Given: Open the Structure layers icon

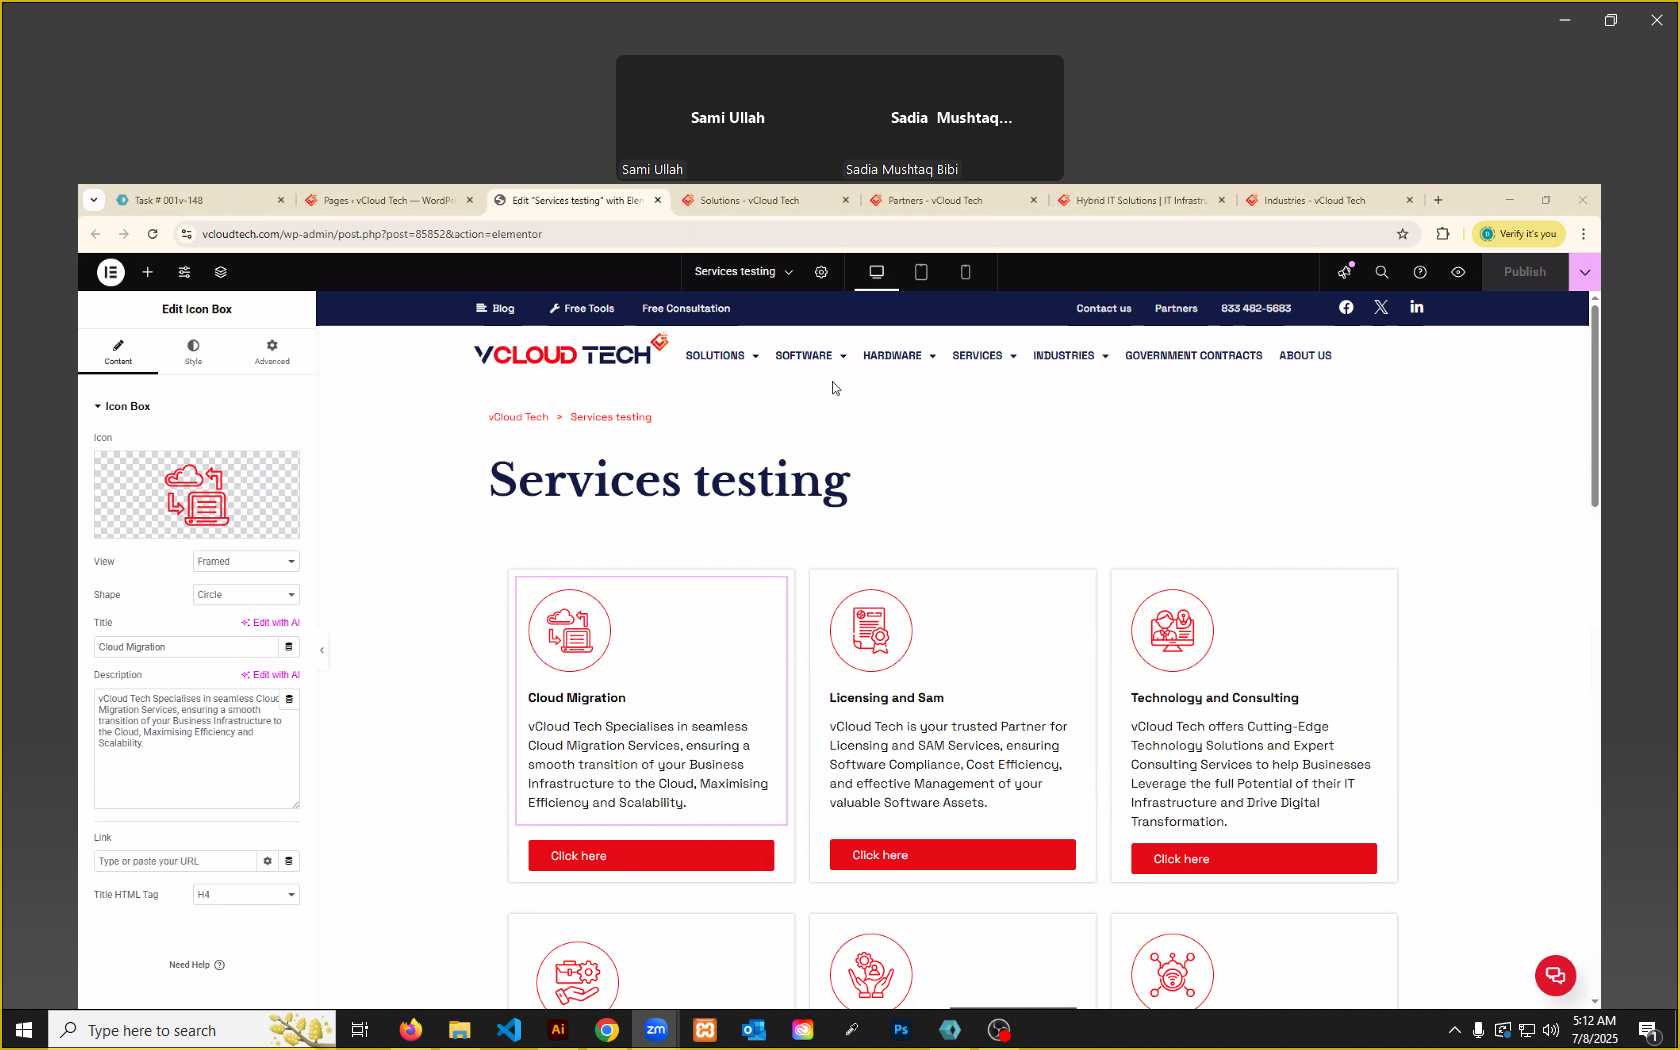Looking at the screenshot, I should (221, 272).
